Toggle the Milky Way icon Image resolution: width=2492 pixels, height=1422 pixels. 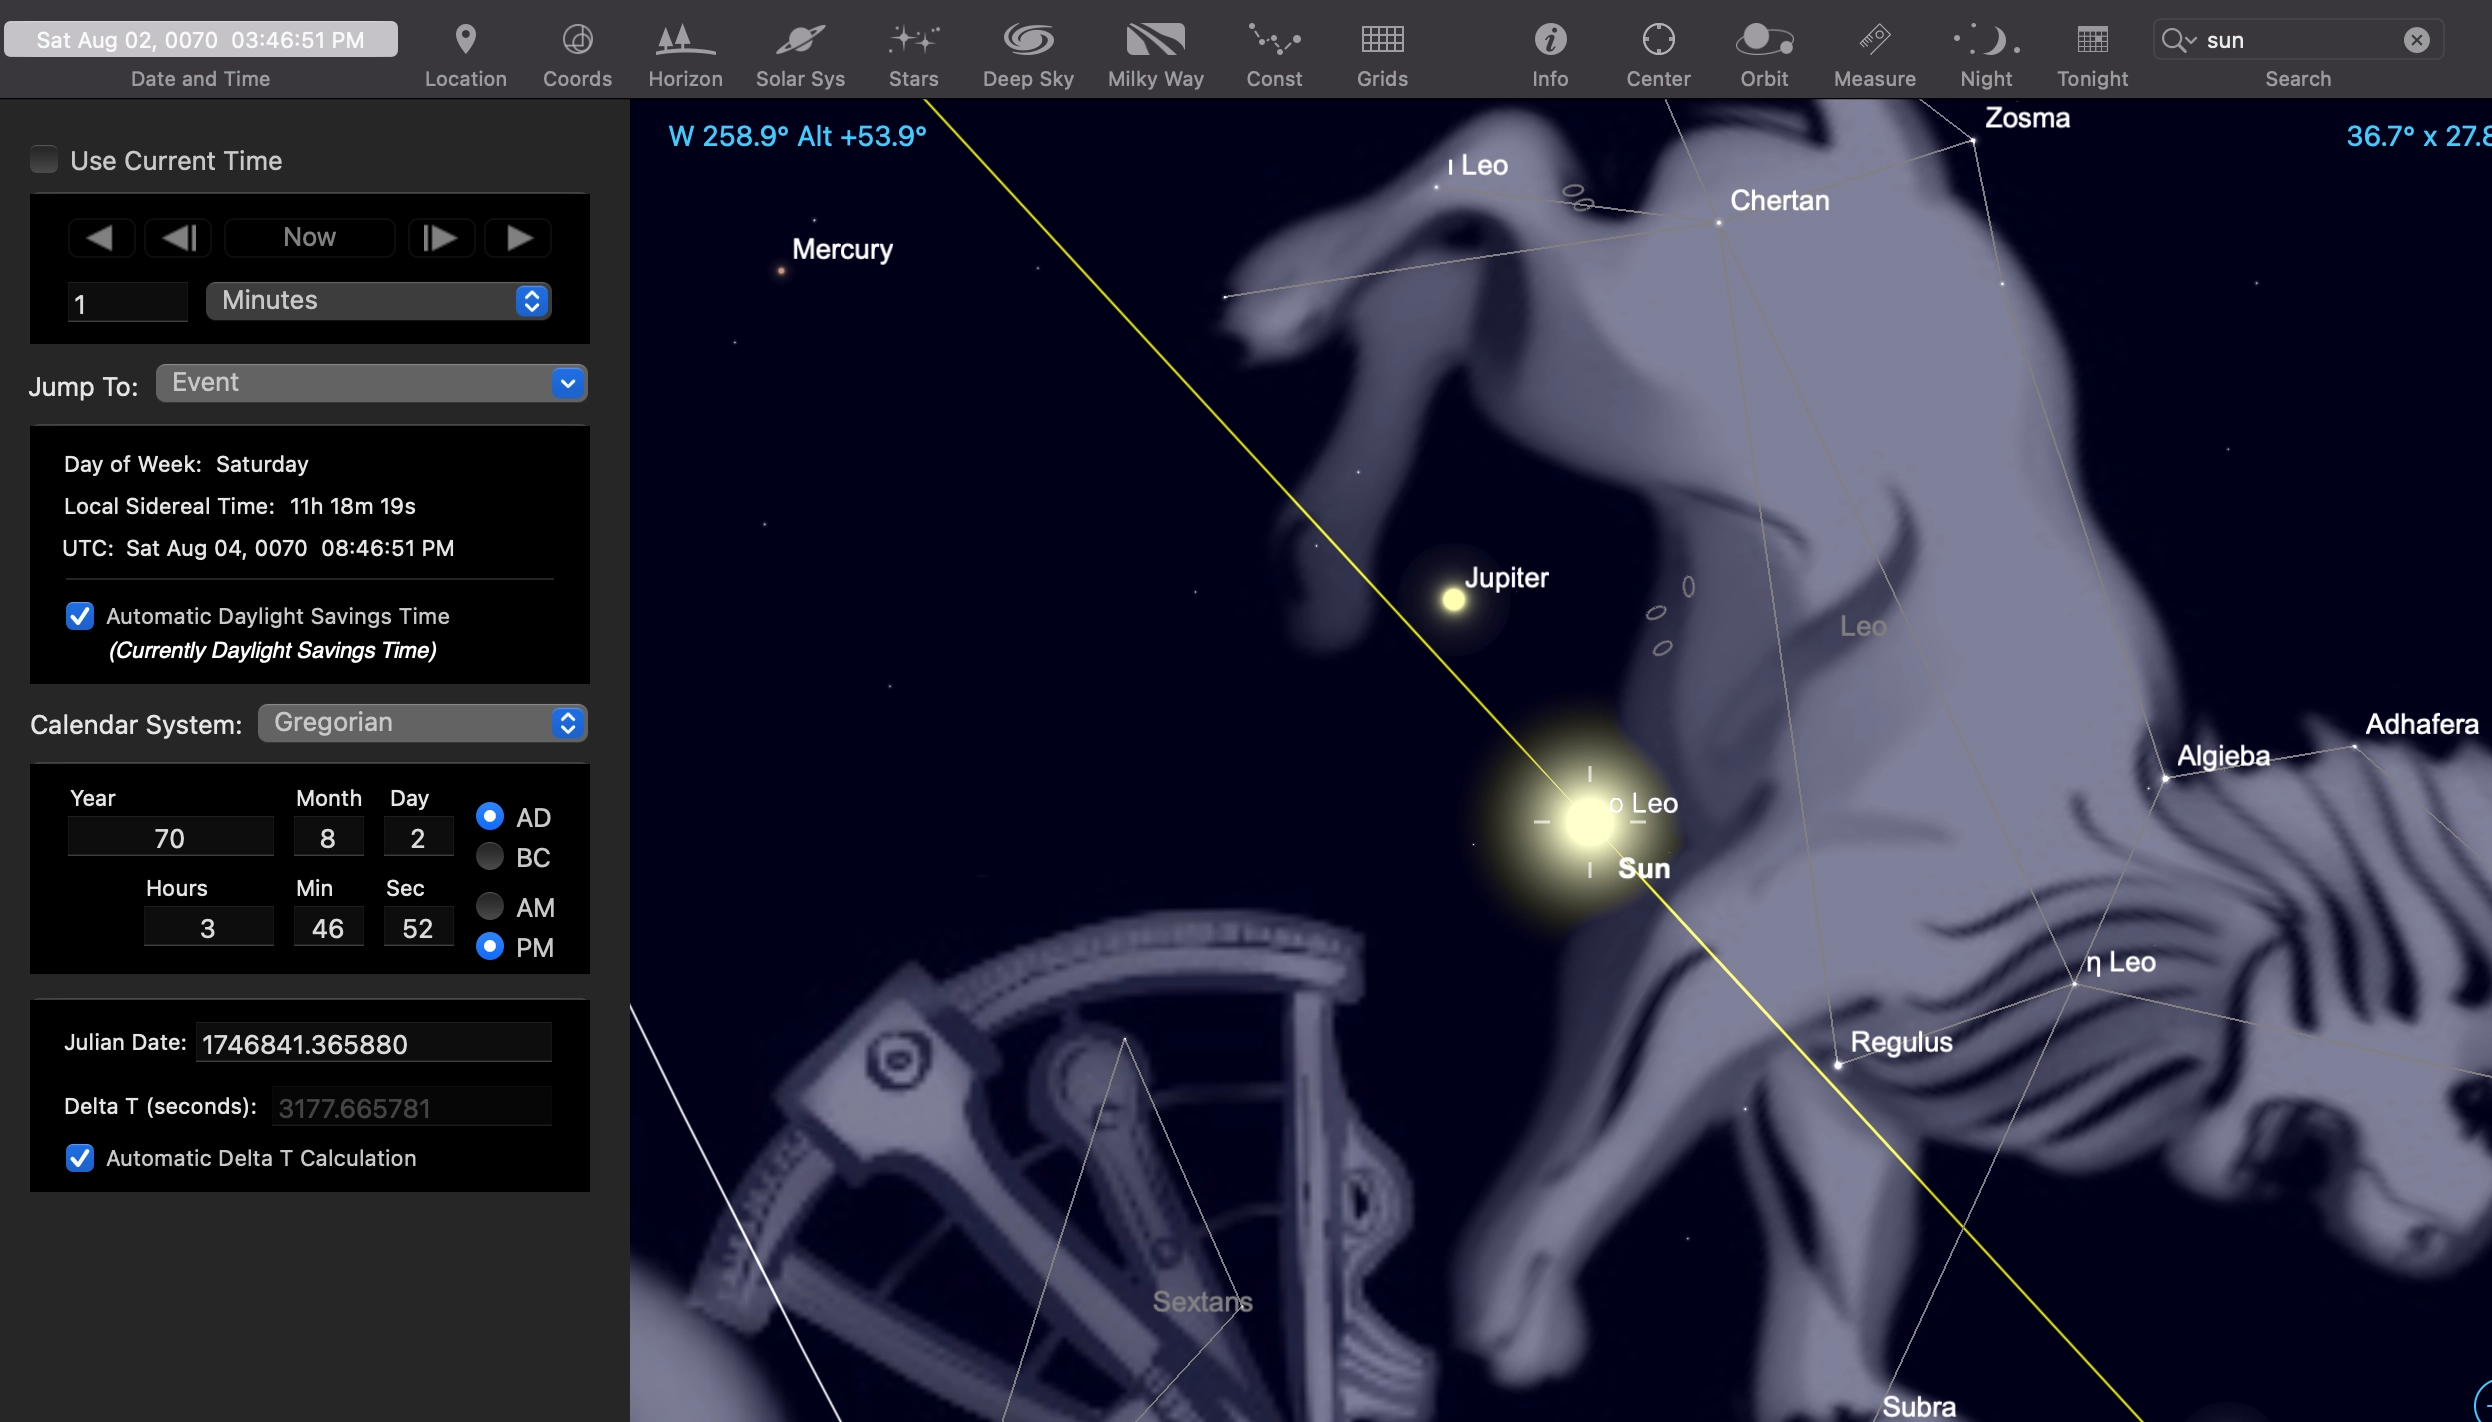[1155, 40]
